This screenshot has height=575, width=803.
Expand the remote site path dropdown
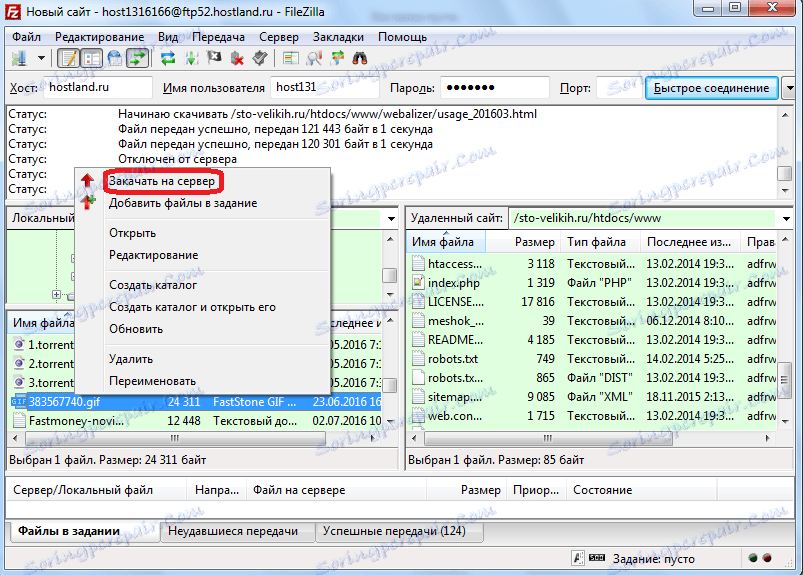point(786,219)
